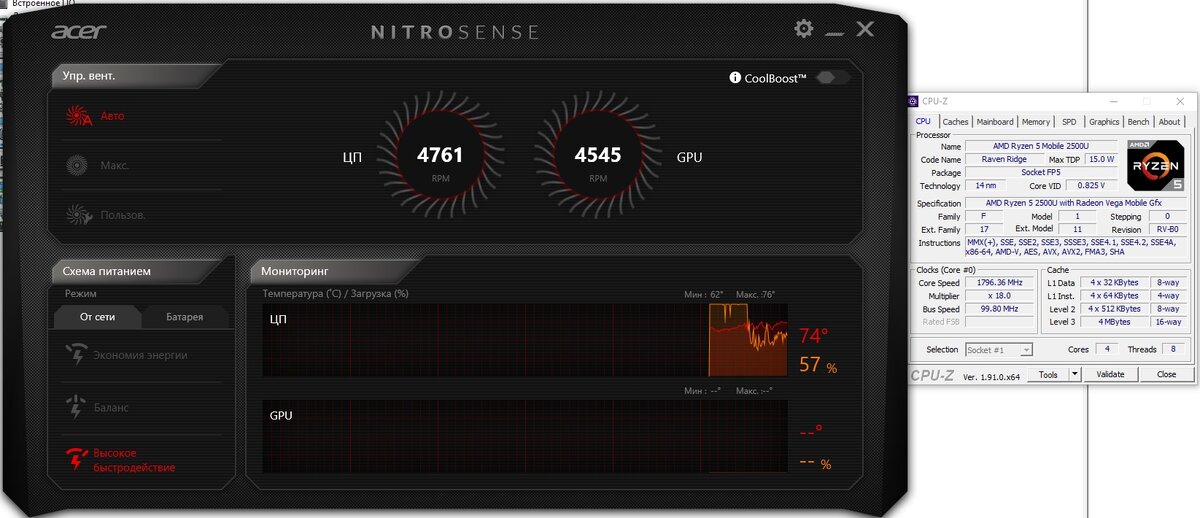Click the Экономия энергии plug icon

(x=76, y=355)
